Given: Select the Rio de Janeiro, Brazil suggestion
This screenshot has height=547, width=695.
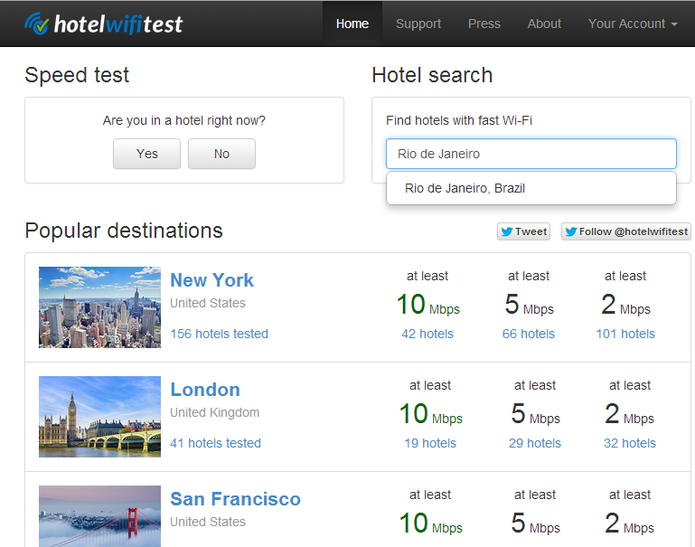Looking at the screenshot, I should point(531,188).
